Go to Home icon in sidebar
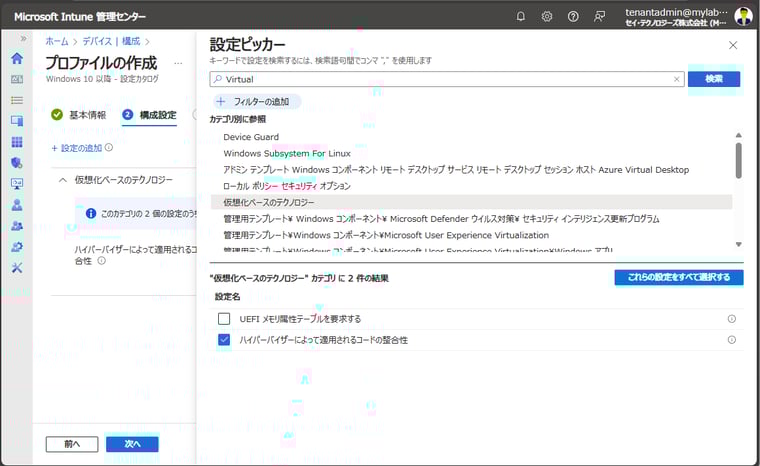The image size is (760, 466). coord(17,58)
